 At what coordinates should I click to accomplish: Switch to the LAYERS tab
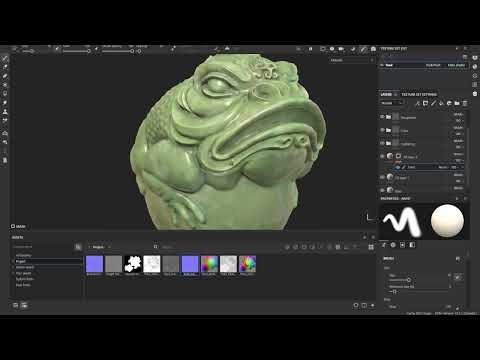pyautogui.click(x=387, y=94)
